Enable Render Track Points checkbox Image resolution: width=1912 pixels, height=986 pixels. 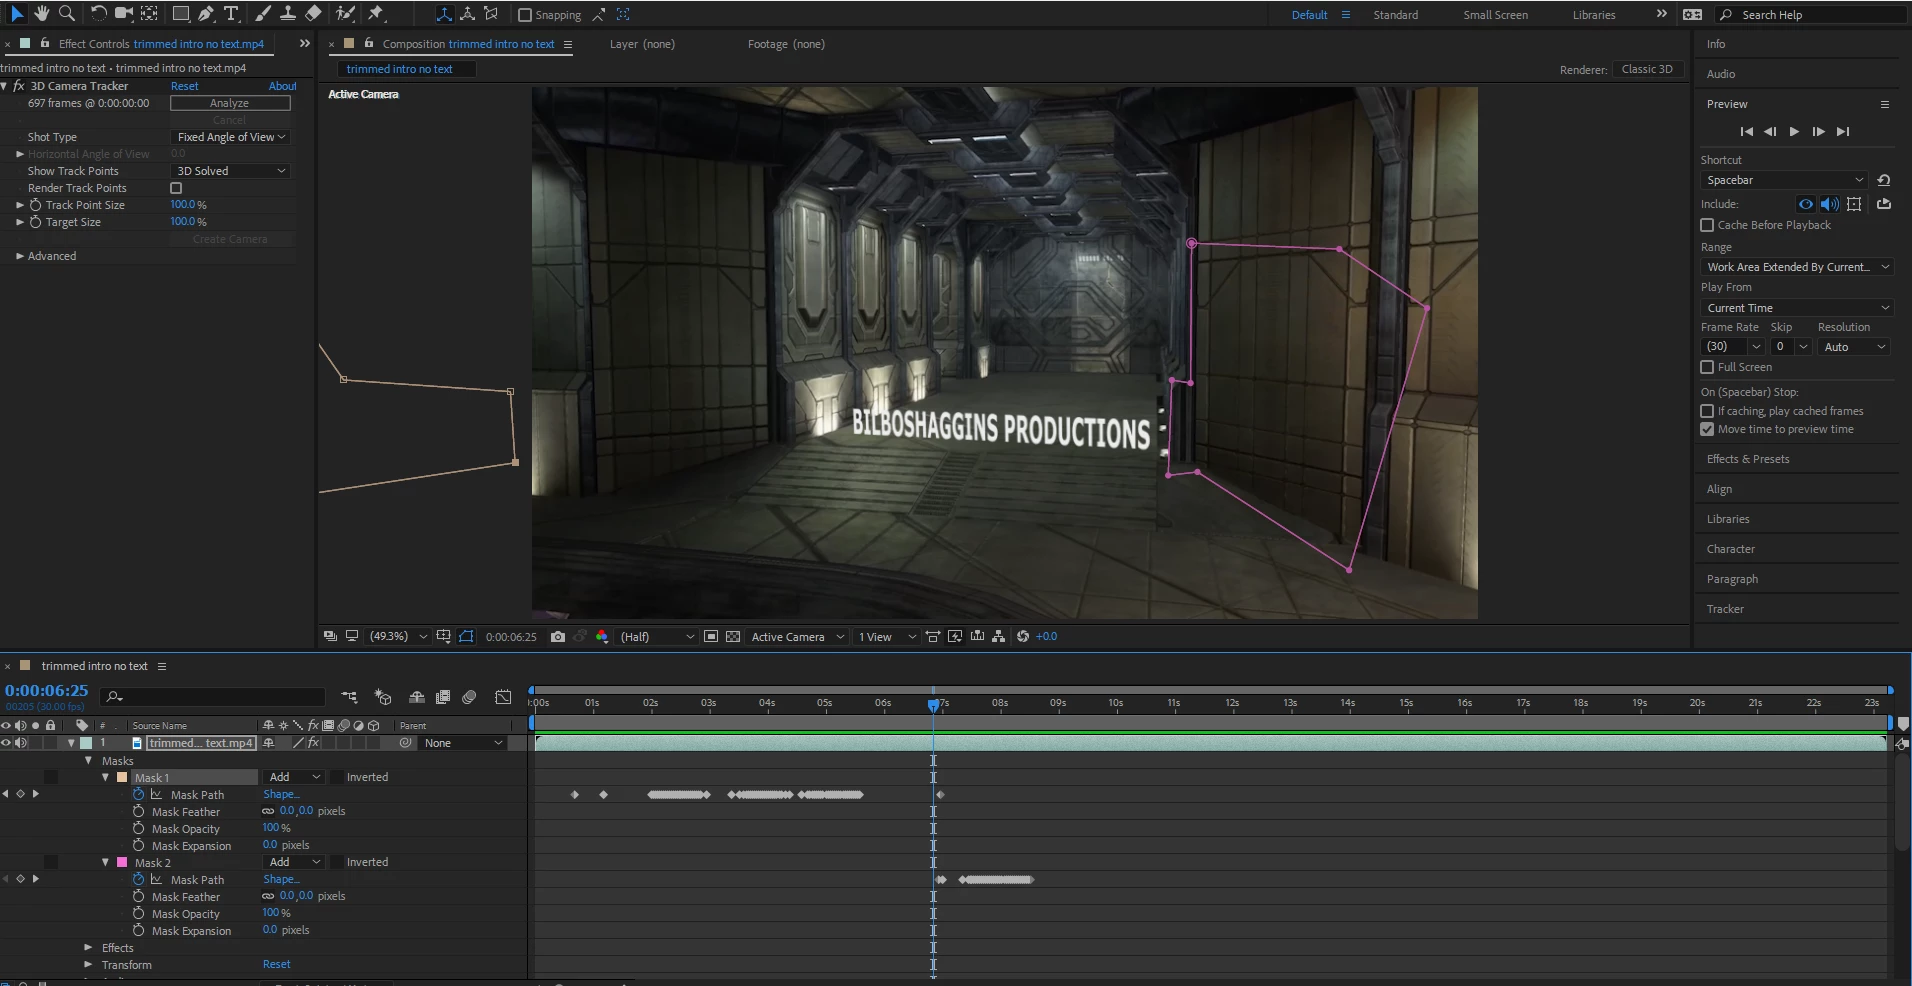pyautogui.click(x=176, y=188)
